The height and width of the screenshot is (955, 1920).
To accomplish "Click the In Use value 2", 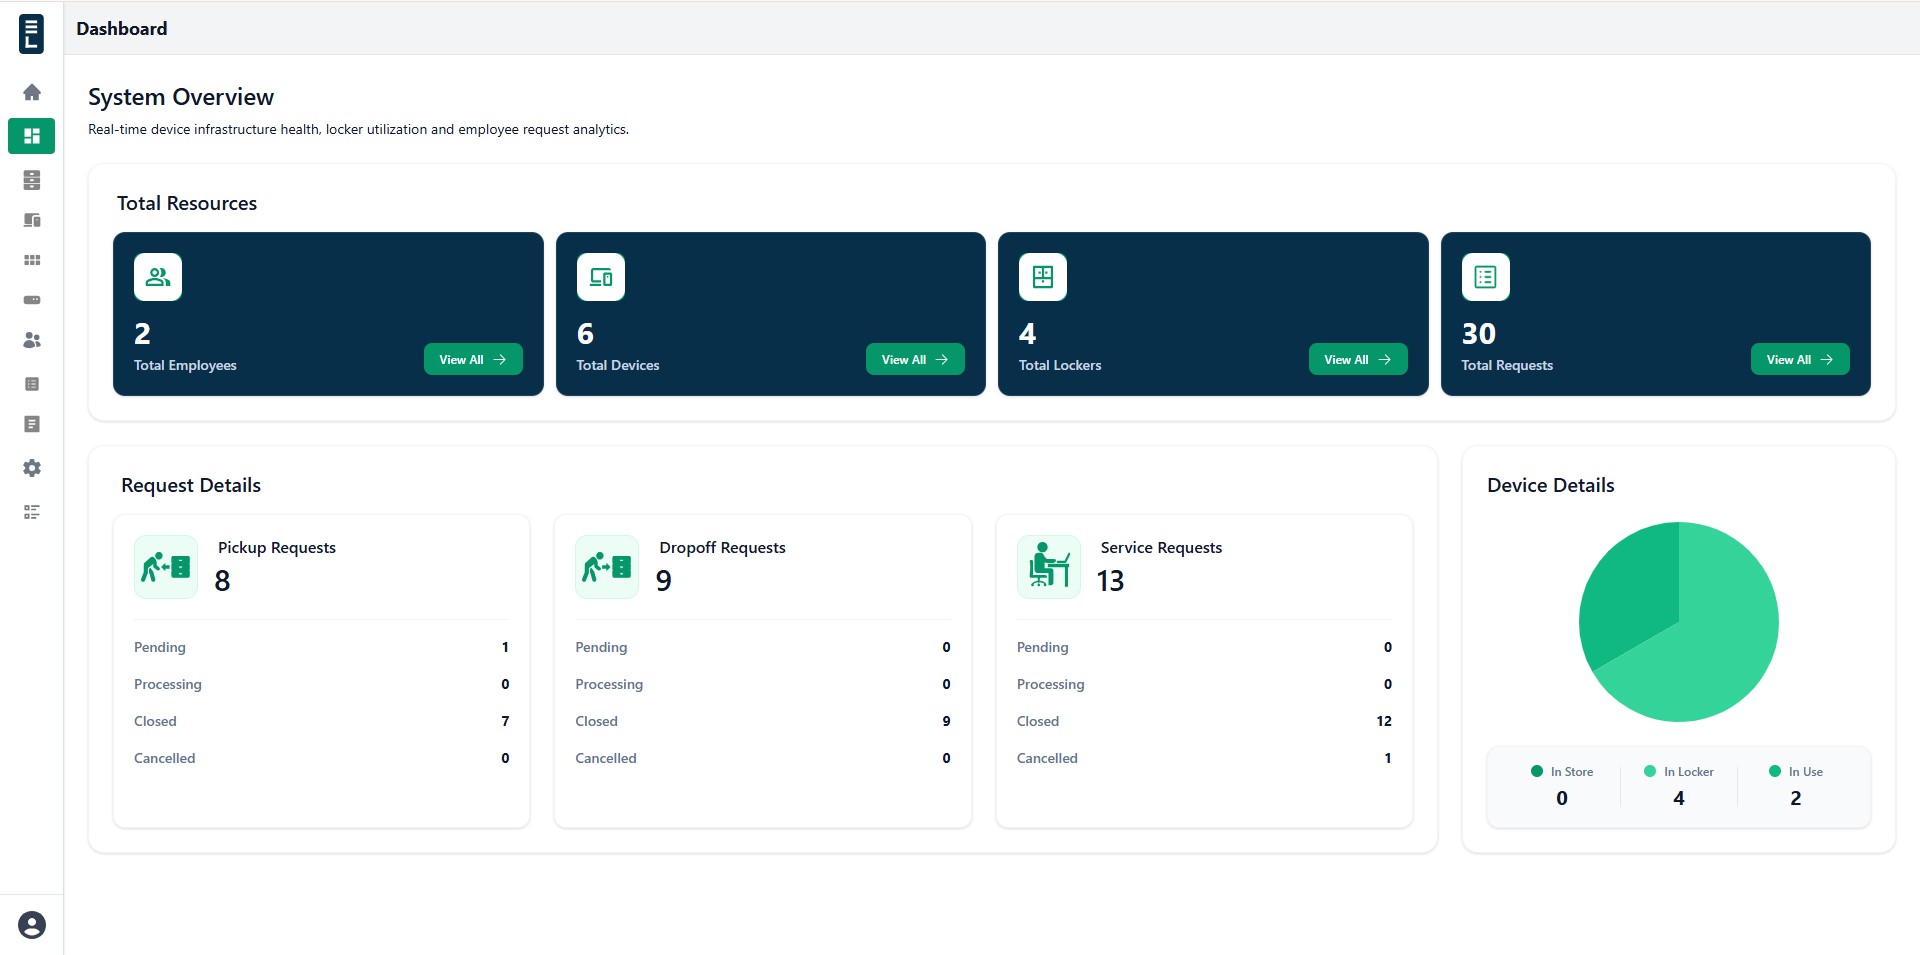I will pyautogui.click(x=1796, y=798).
